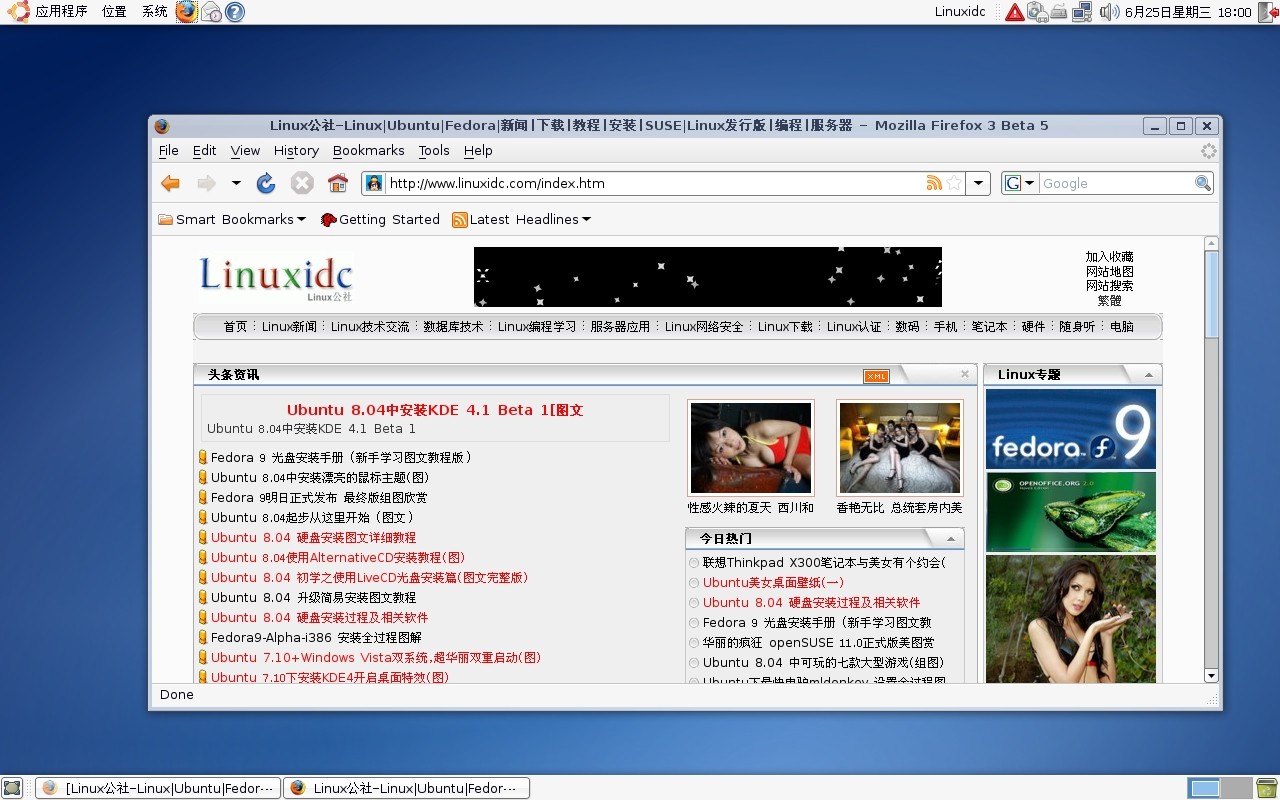Click the Back navigation arrow
Screen dimensions: 1280x800
pos(170,183)
